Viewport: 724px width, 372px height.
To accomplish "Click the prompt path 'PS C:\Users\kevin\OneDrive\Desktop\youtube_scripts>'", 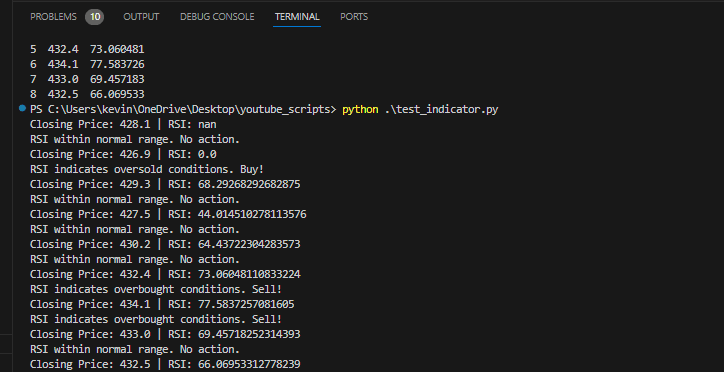I will coord(183,110).
